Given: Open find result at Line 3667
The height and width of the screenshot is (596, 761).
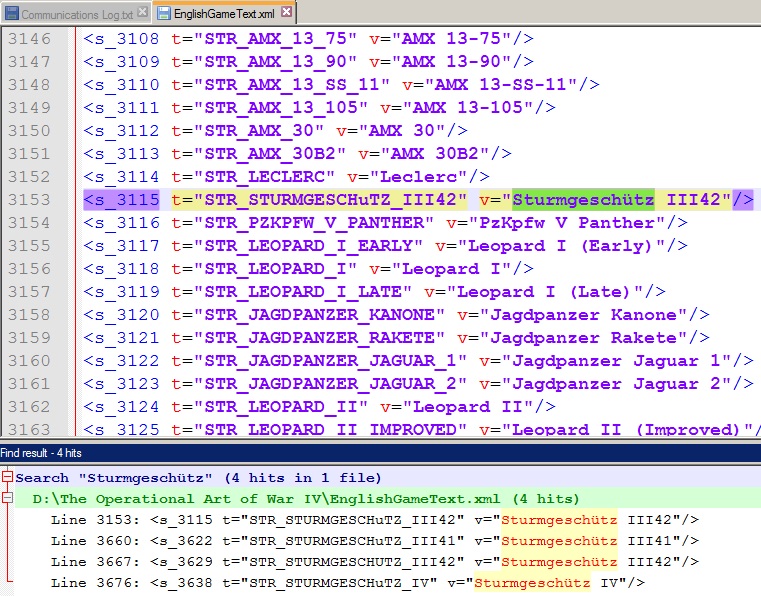Looking at the screenshot, I should (375, 562).
